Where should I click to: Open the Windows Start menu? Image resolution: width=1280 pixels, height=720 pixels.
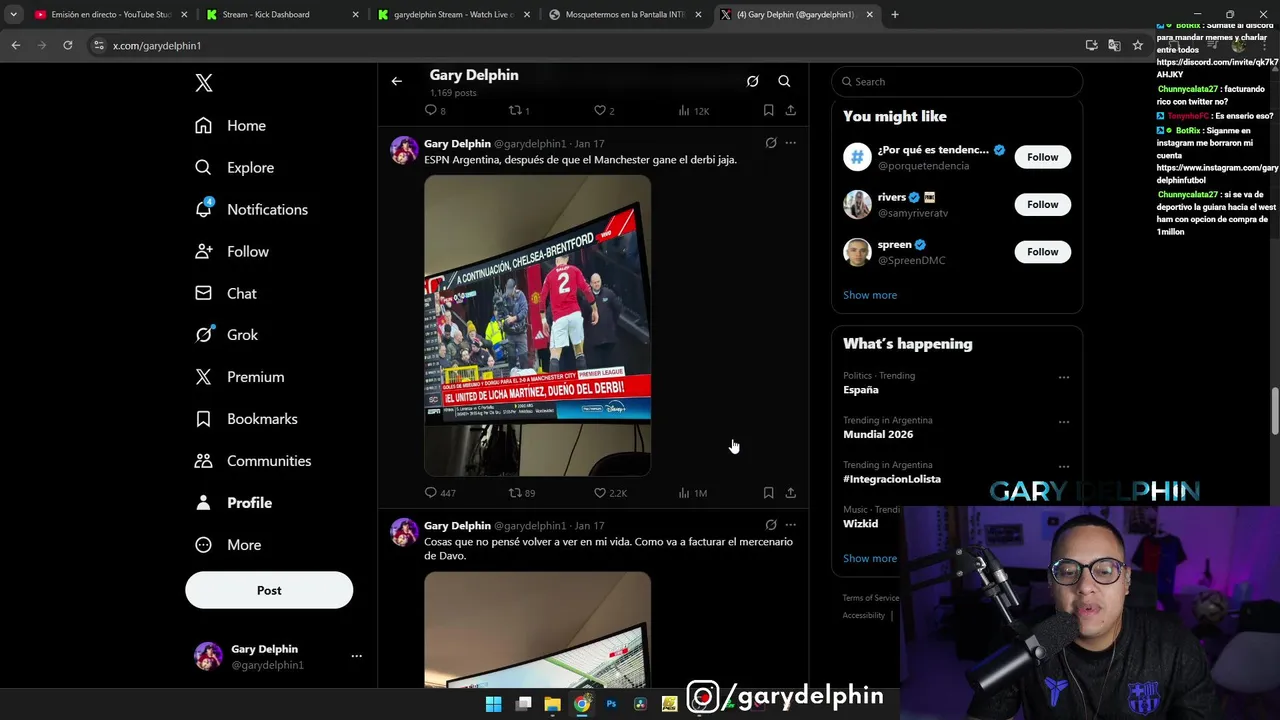pos(493,704)
